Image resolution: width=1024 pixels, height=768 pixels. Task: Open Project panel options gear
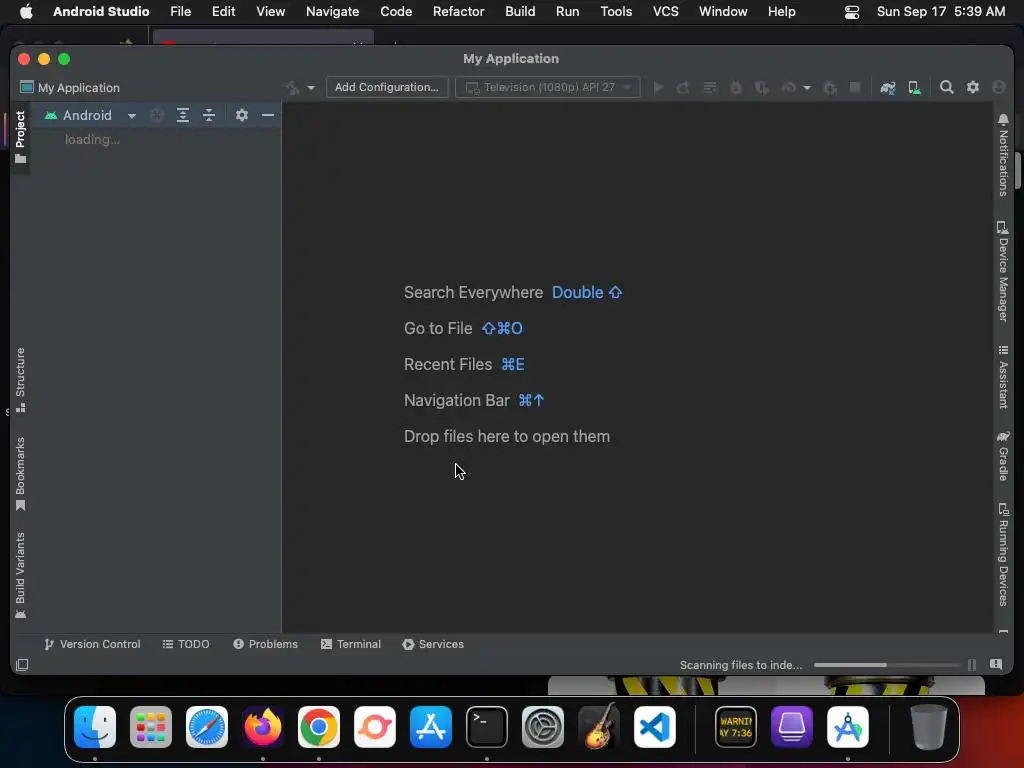(x=242, y=115)
